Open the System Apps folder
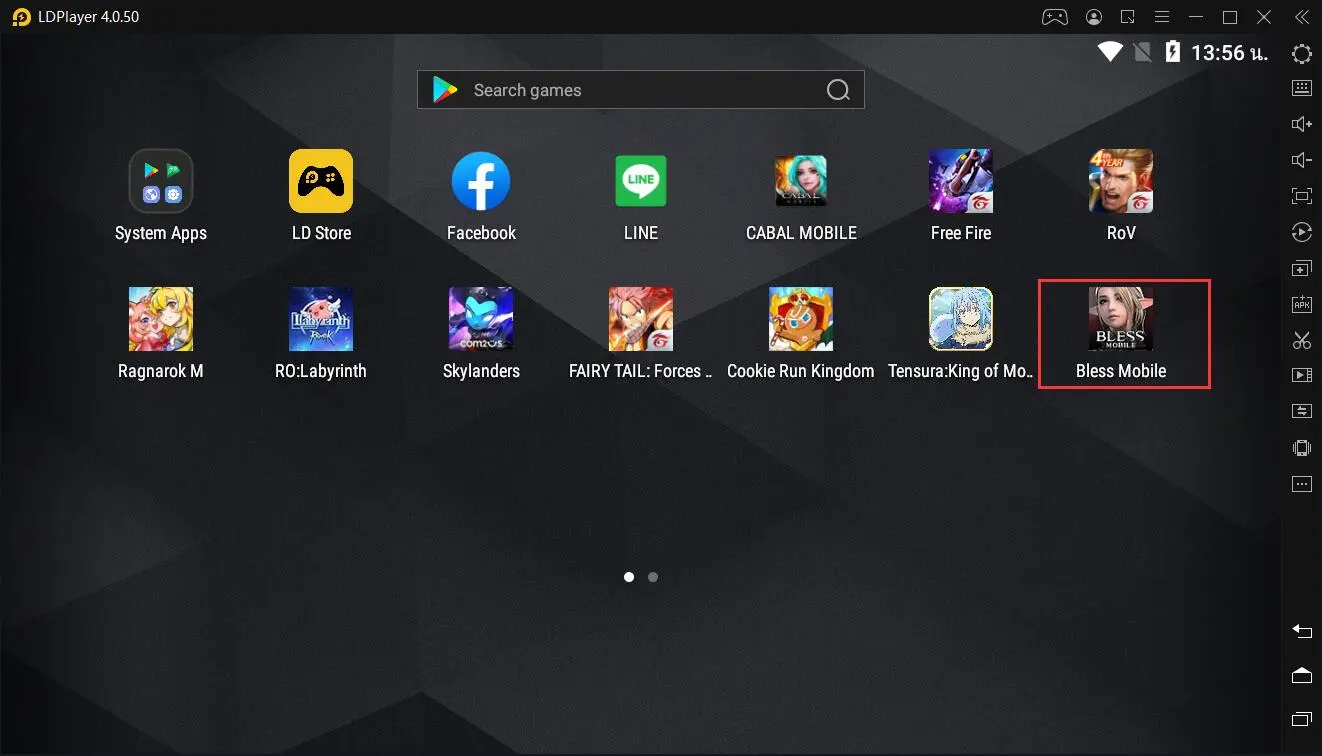 coord(161,181)
